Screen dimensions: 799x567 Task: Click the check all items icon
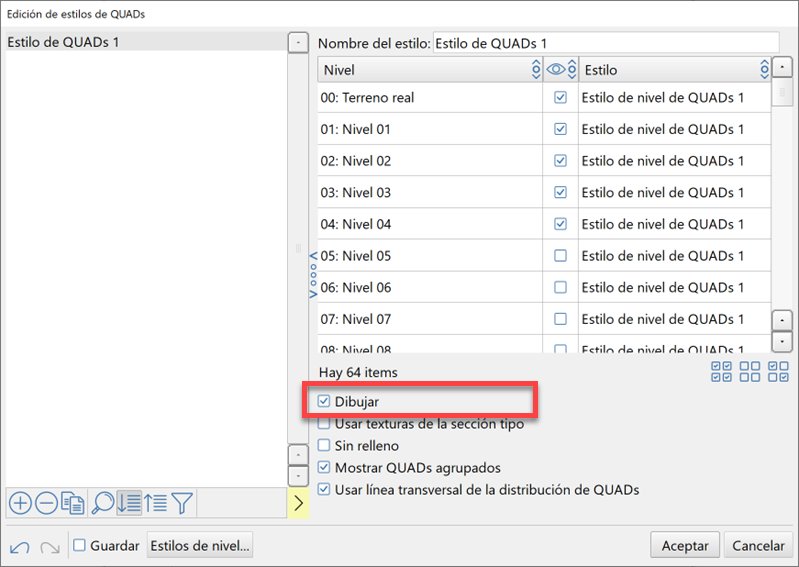coord(721,372)
